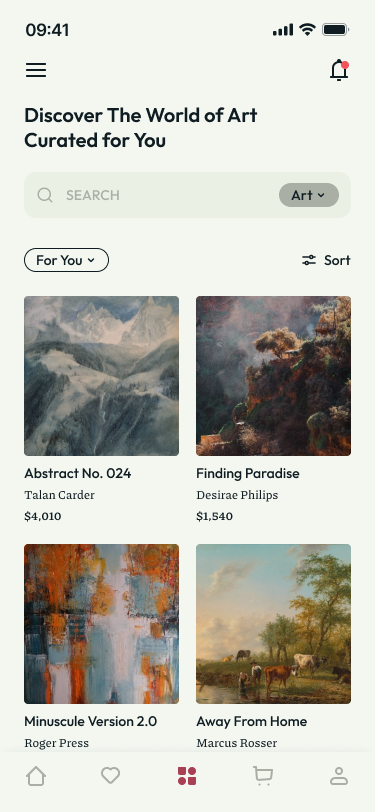Open Away From Home painting image
This screenshot has width=375, height=812.
pos(273,624)
